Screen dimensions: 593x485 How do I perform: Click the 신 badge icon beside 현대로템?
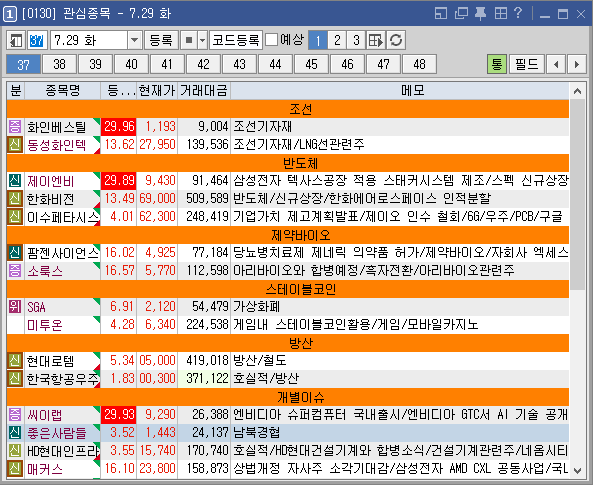[15, 361]
